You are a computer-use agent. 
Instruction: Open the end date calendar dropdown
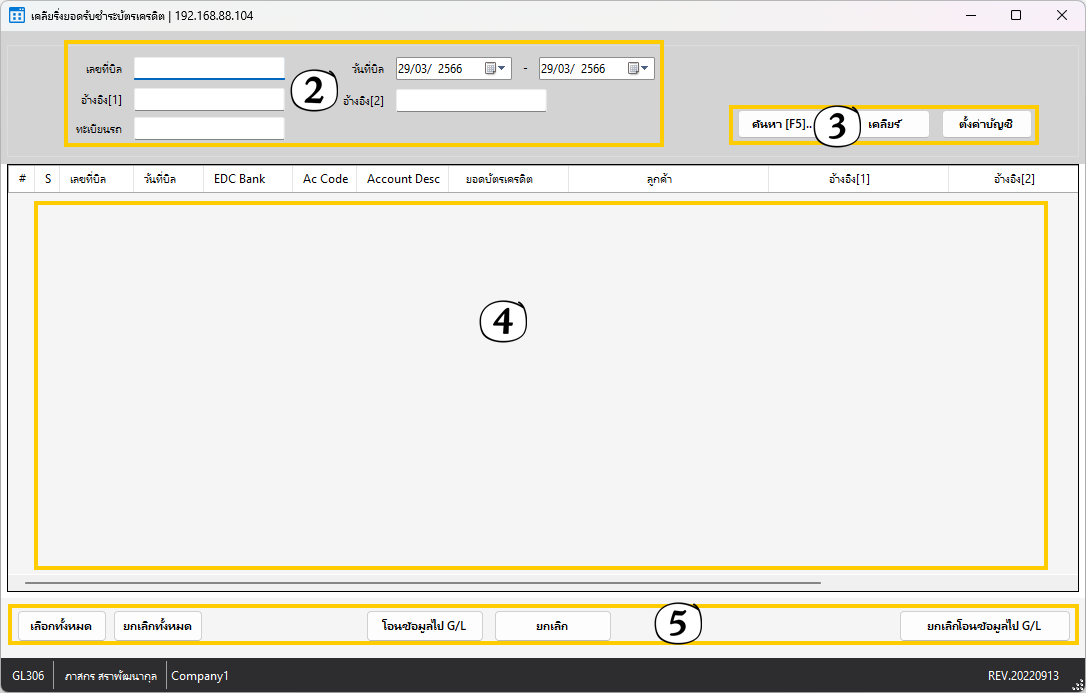pyautogui.click(x=639, y=69)
